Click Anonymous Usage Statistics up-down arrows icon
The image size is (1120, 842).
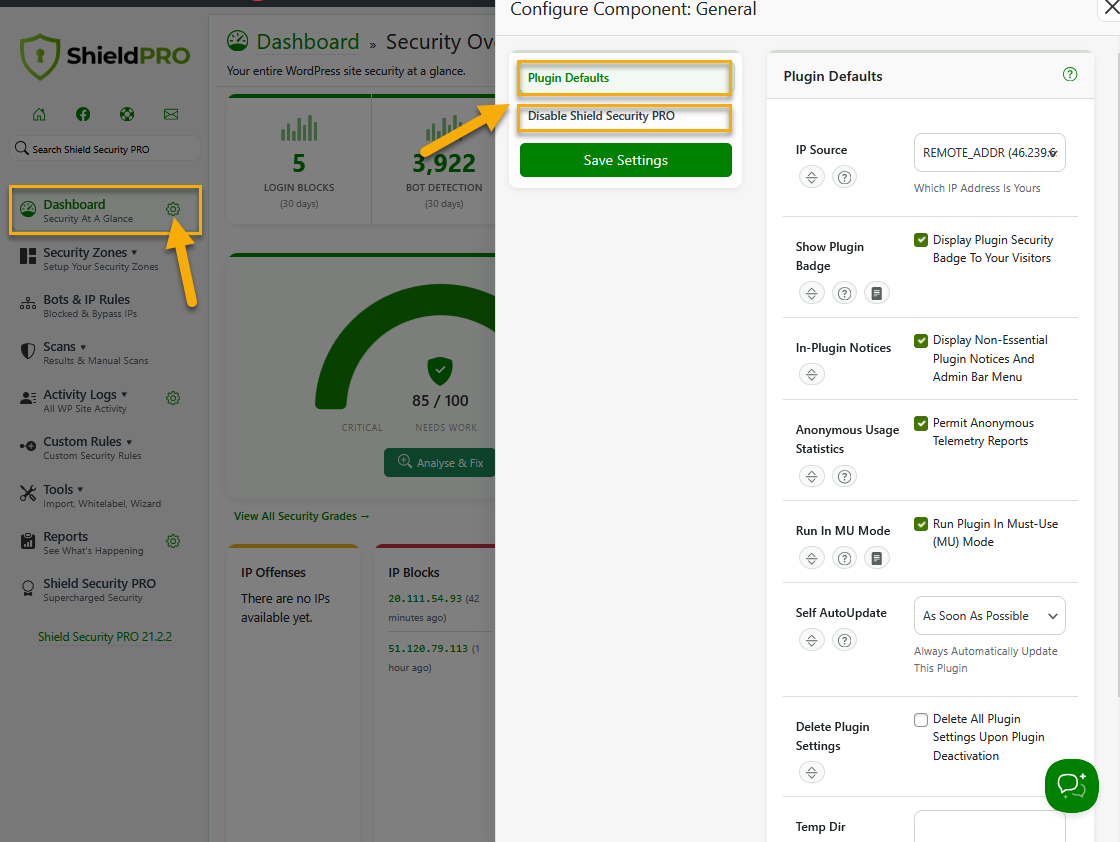tap(811, 476)
